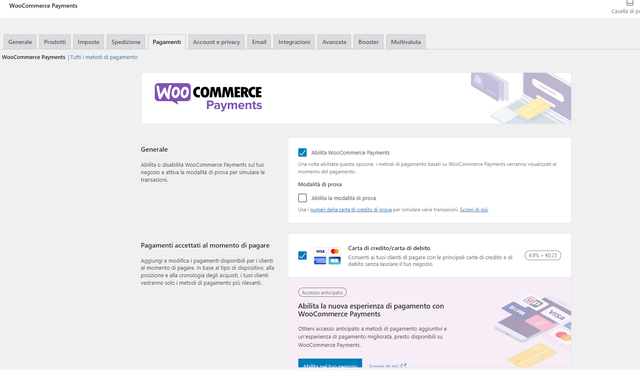Viewport: 640px width, 370px height.
Task: Click the Modalità di prova heading
Action: [320, 184]
